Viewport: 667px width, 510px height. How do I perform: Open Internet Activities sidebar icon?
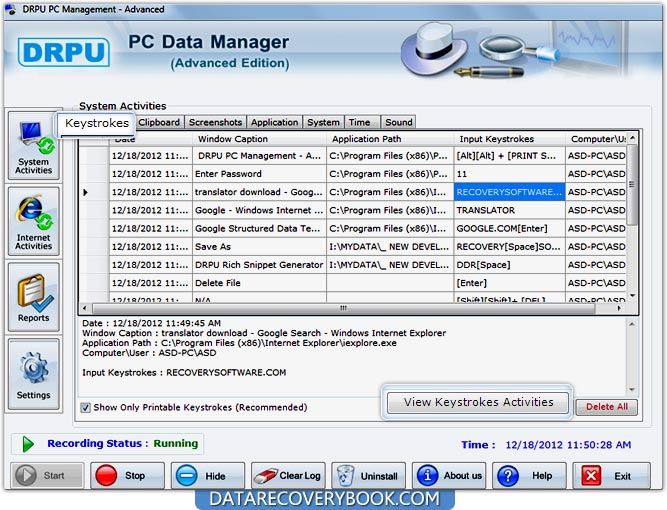[x=33, y=215]
